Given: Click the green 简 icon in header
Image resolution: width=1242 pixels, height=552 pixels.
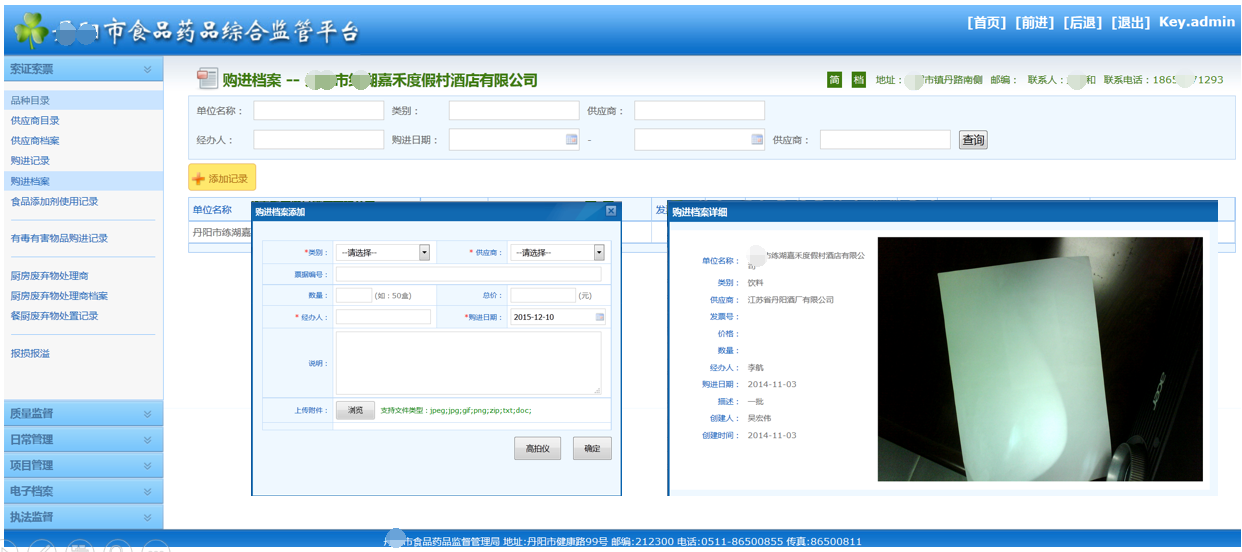Looking at the screenshot, I should (x=834, y=80).
